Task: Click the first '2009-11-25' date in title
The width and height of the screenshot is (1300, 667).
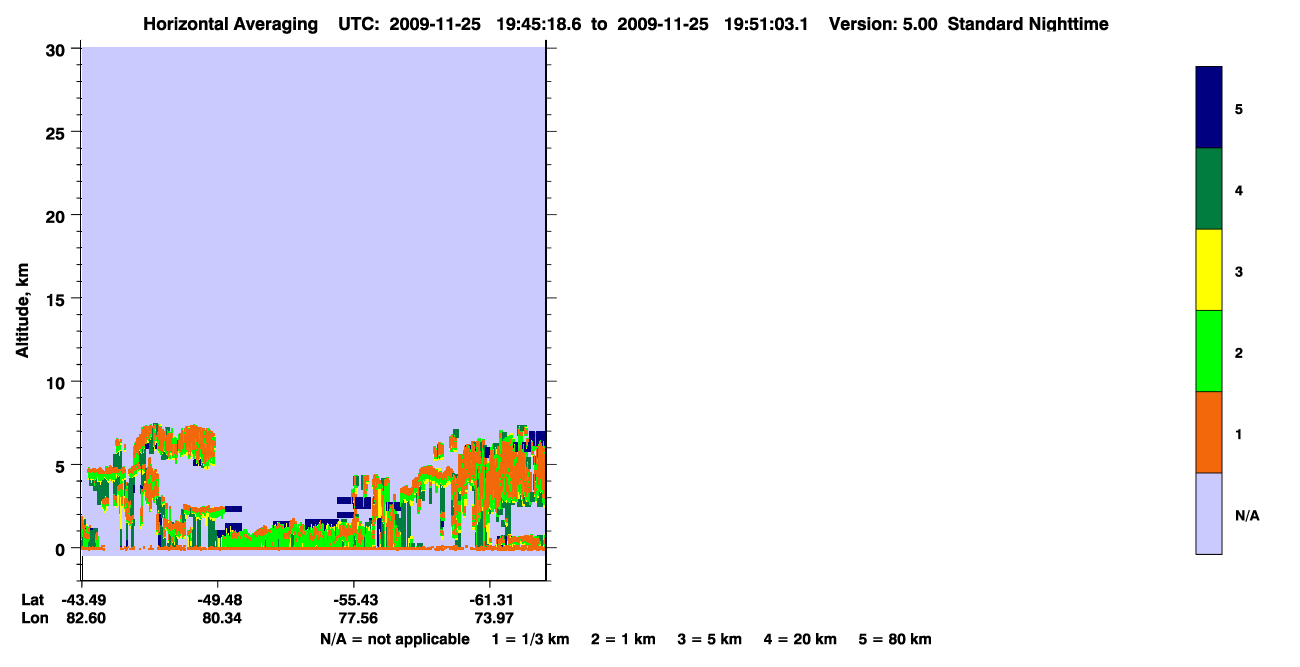Action: 434,24
